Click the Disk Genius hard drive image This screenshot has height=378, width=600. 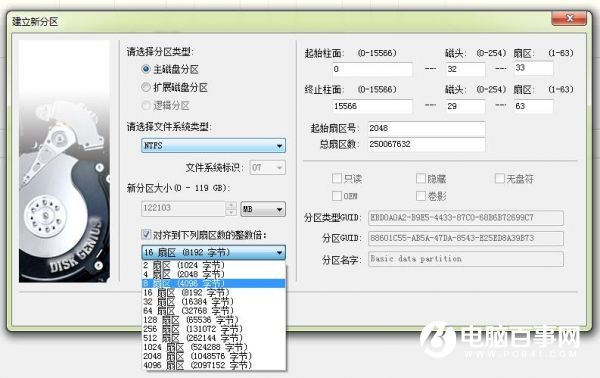64,161
